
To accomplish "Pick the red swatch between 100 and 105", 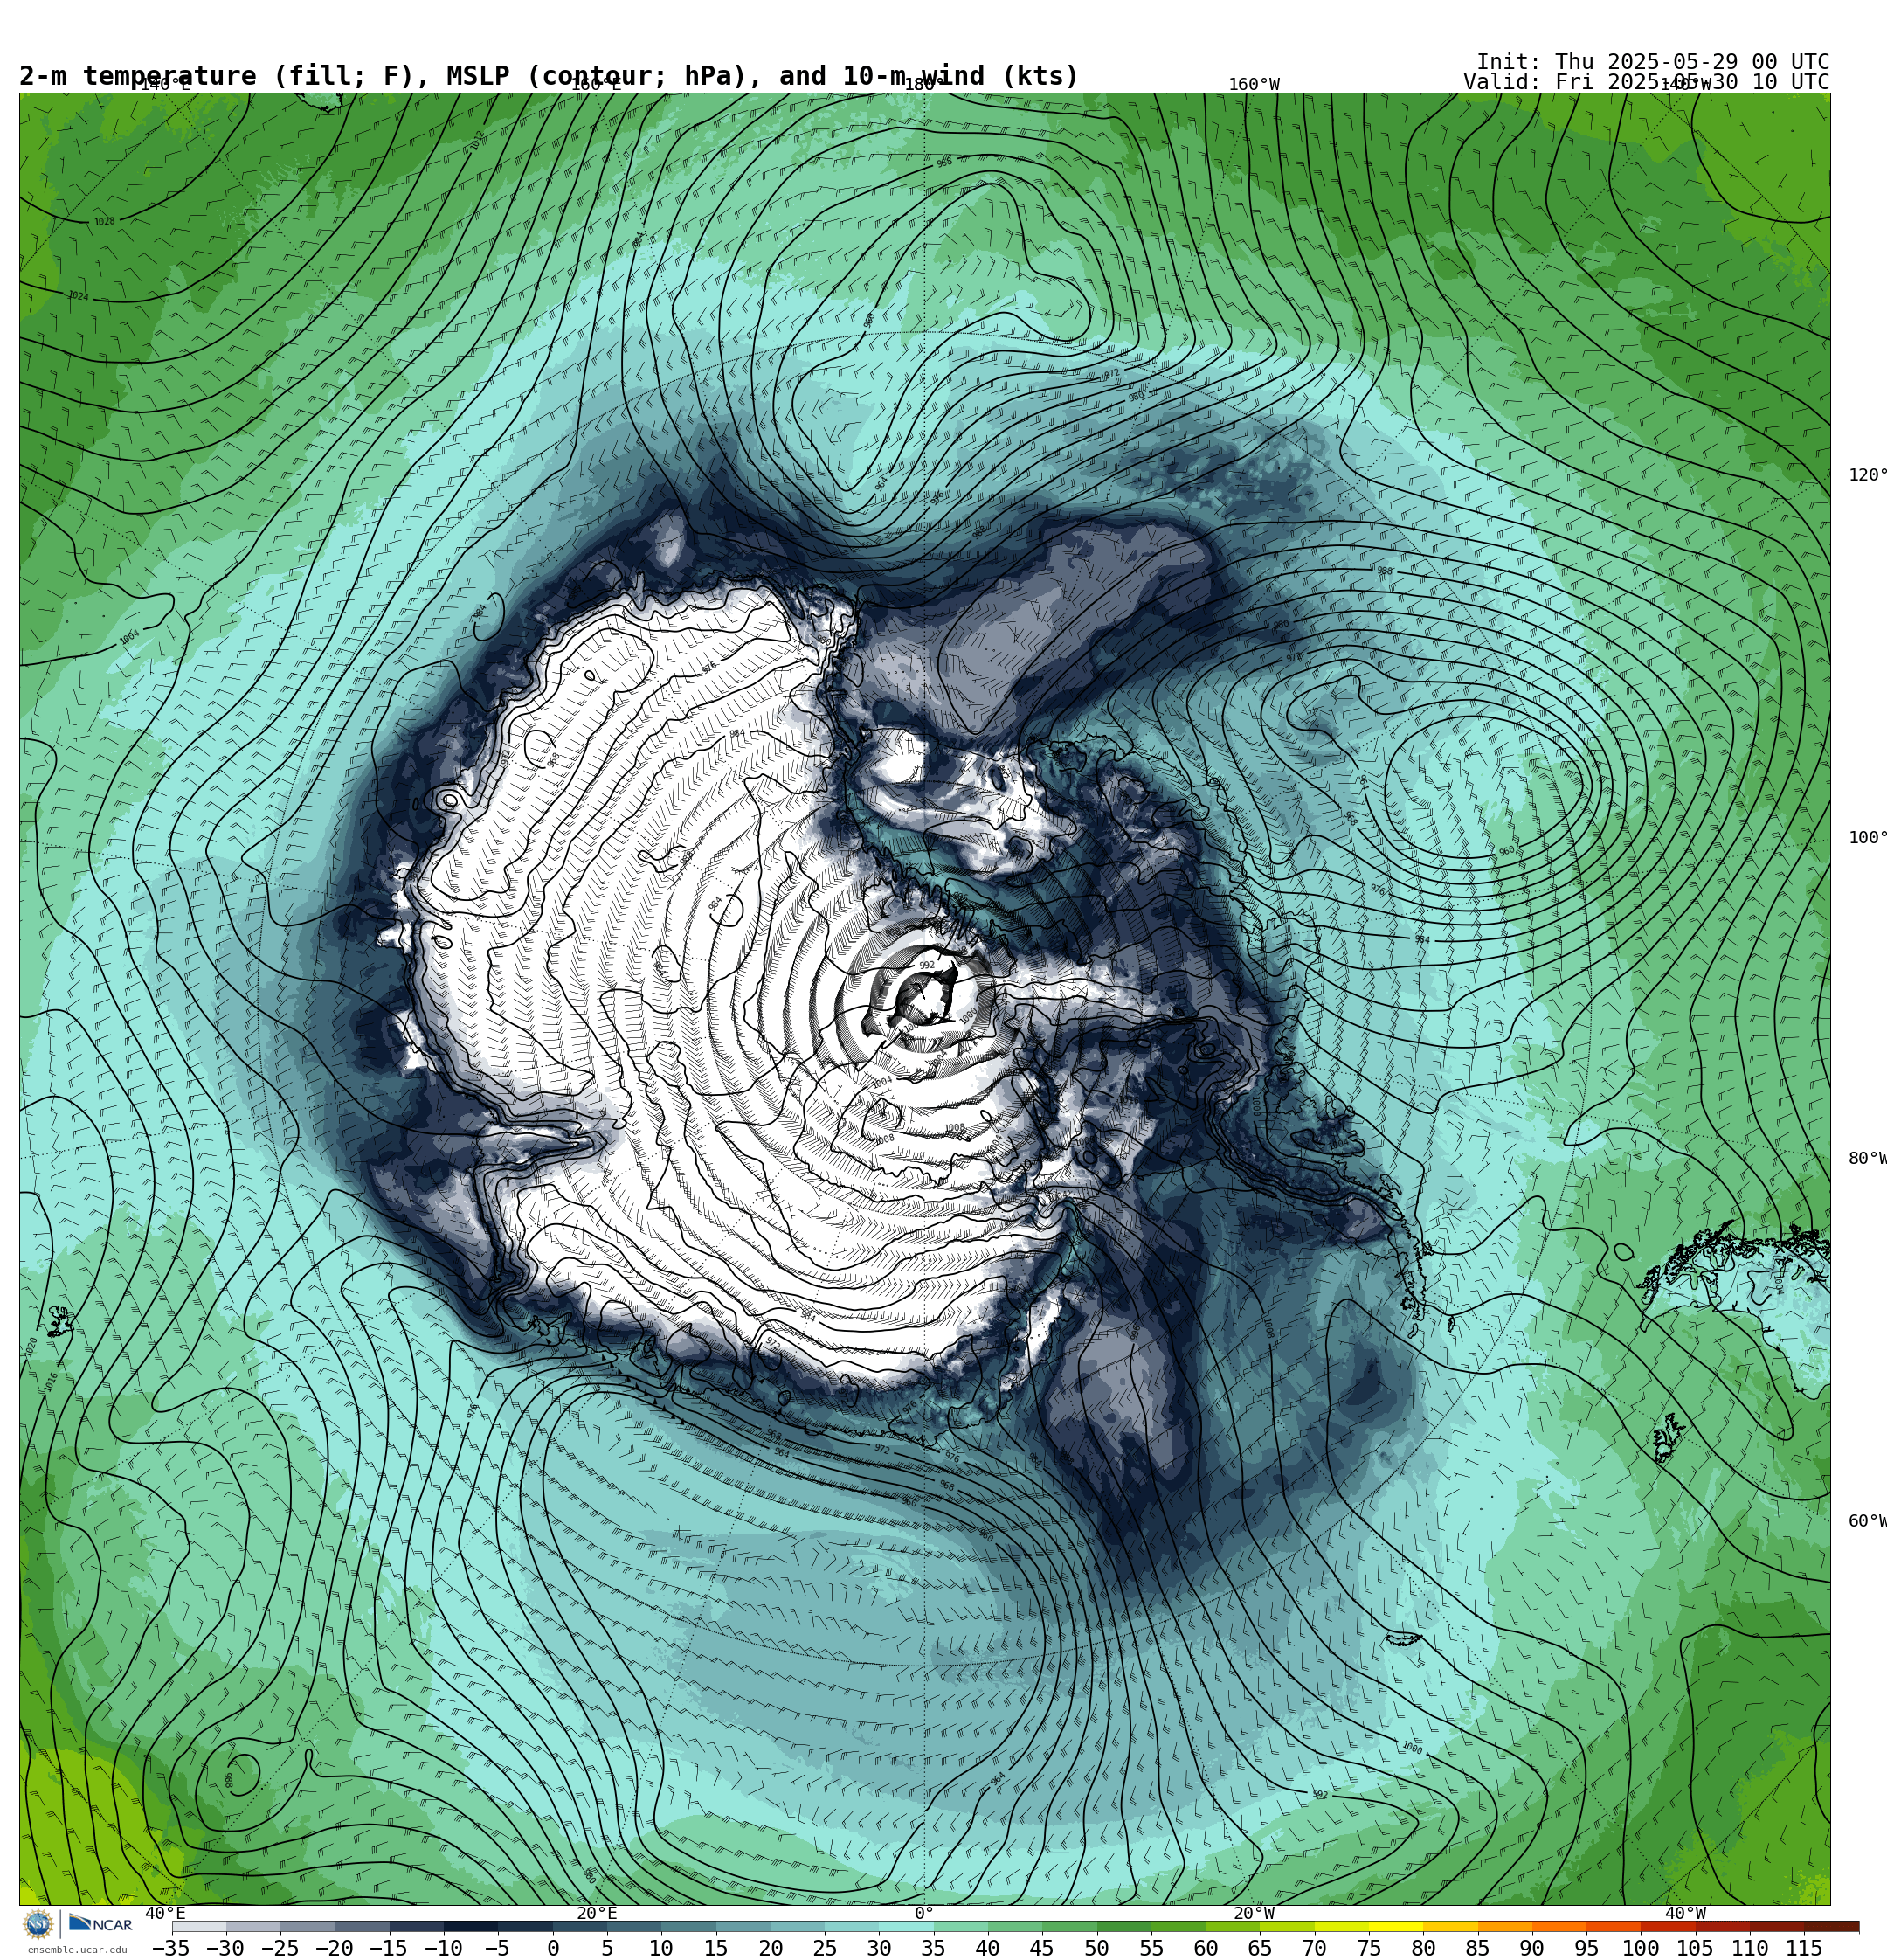I will 1668,1927.
